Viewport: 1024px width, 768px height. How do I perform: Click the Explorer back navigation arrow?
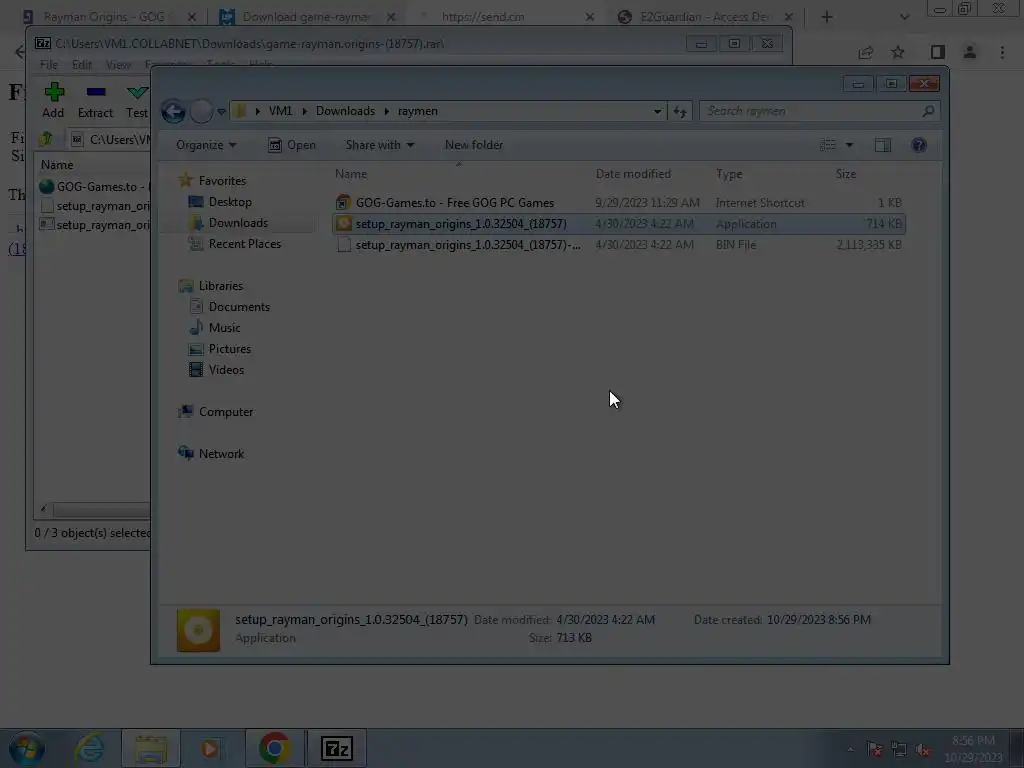click(174, 112)
